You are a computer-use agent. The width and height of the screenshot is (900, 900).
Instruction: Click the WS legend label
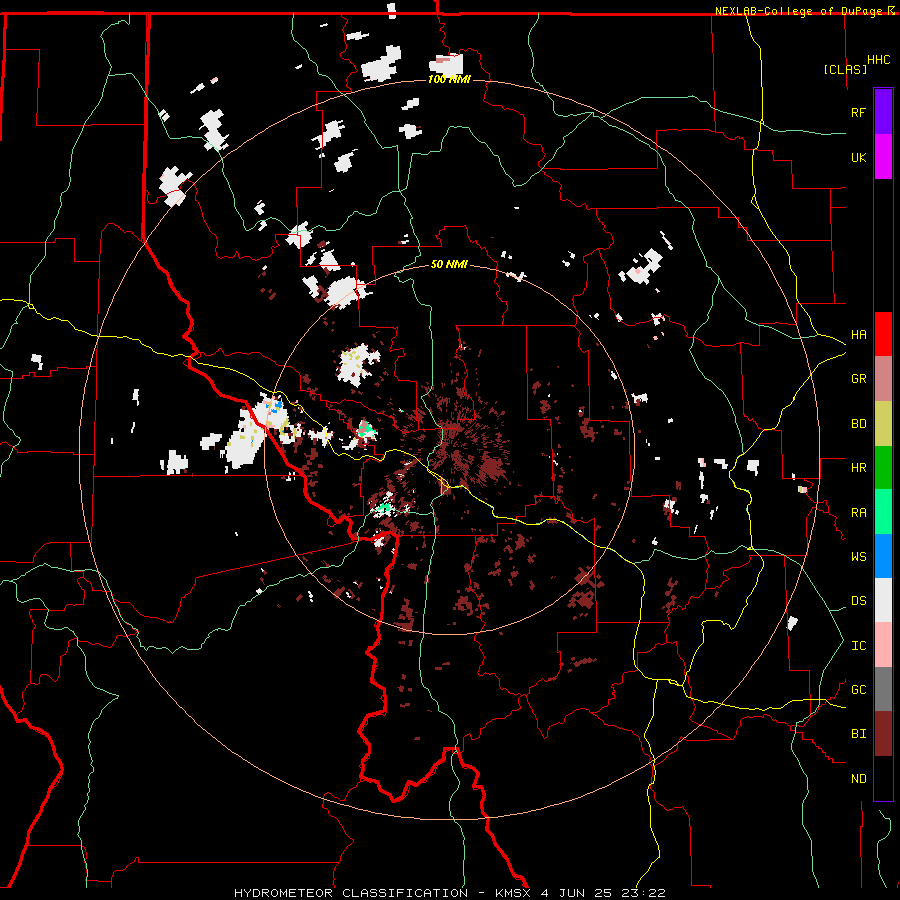pos(858,557)
